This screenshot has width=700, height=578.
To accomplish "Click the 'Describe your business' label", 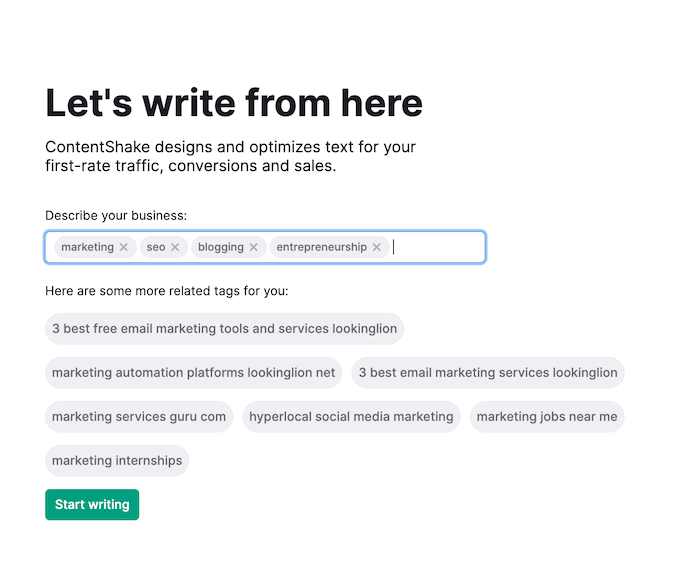I will 116,215.
